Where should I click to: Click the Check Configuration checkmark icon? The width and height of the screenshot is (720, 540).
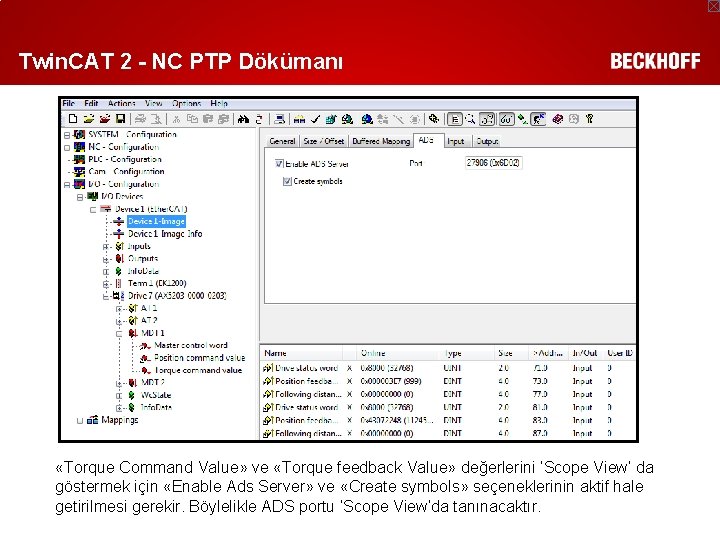(x=315, y=119)
